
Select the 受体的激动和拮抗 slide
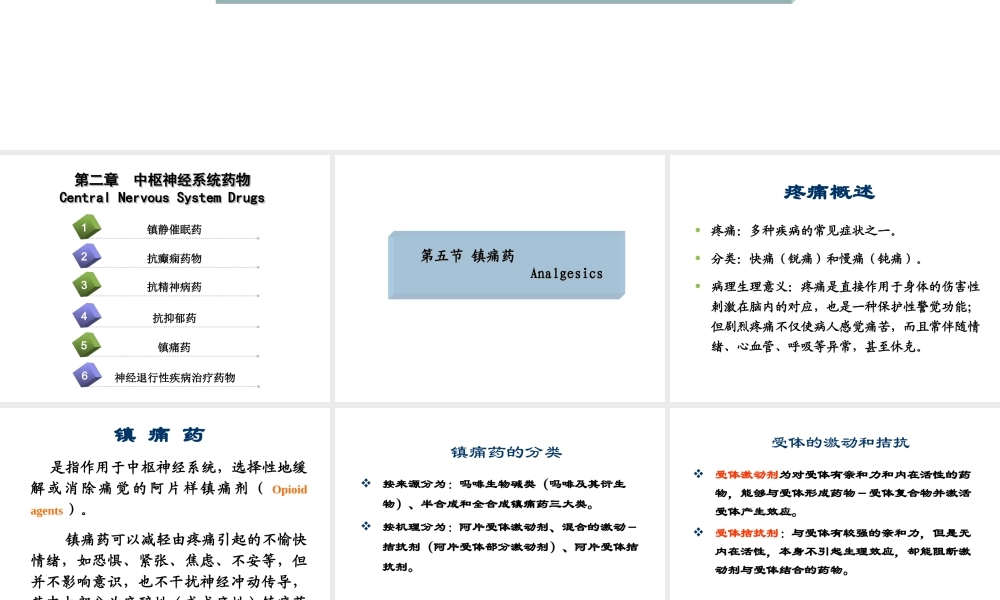click(841, 442)
